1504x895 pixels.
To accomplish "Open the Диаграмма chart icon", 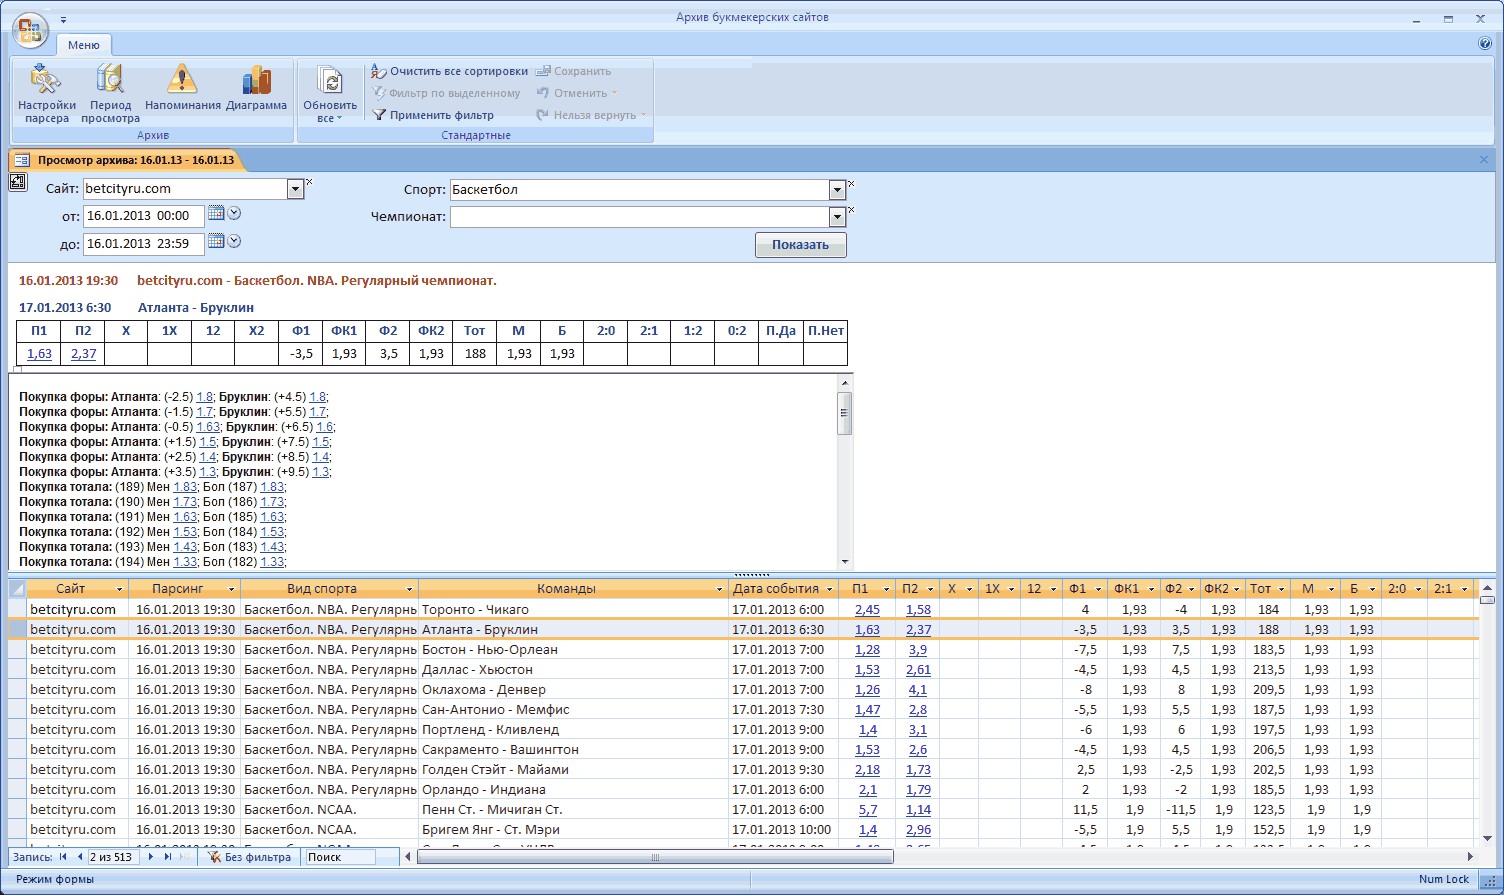I will pyautogui.click(x=256, y=82).
